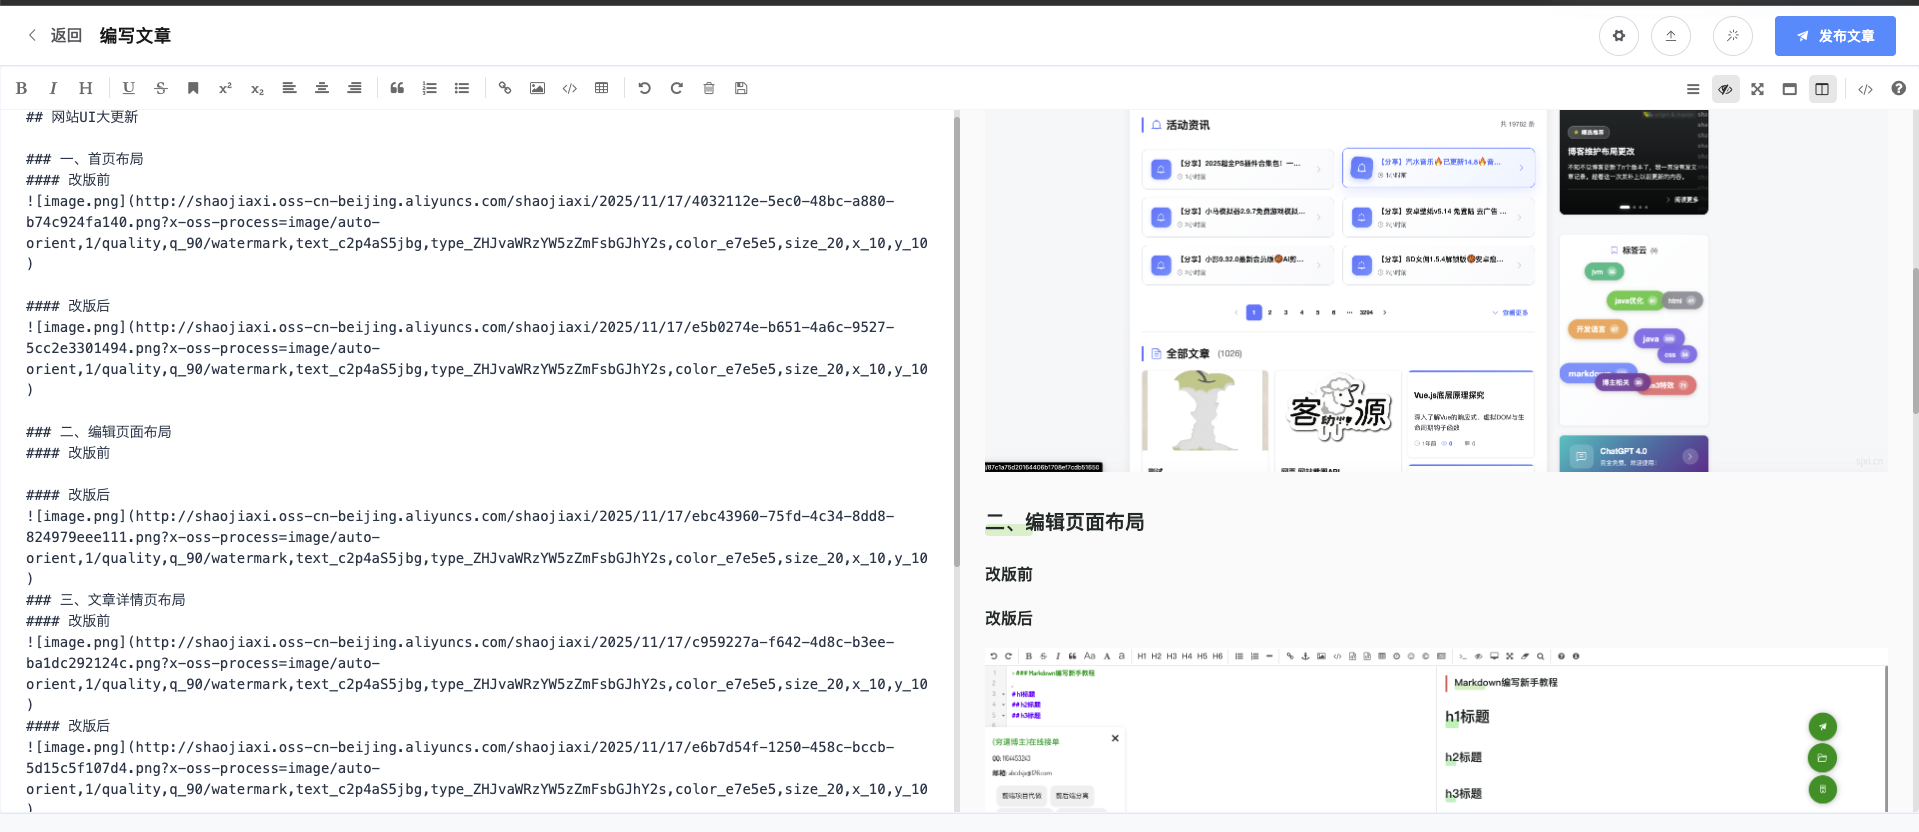Open the markdown help question mark

coord(1898,89)
